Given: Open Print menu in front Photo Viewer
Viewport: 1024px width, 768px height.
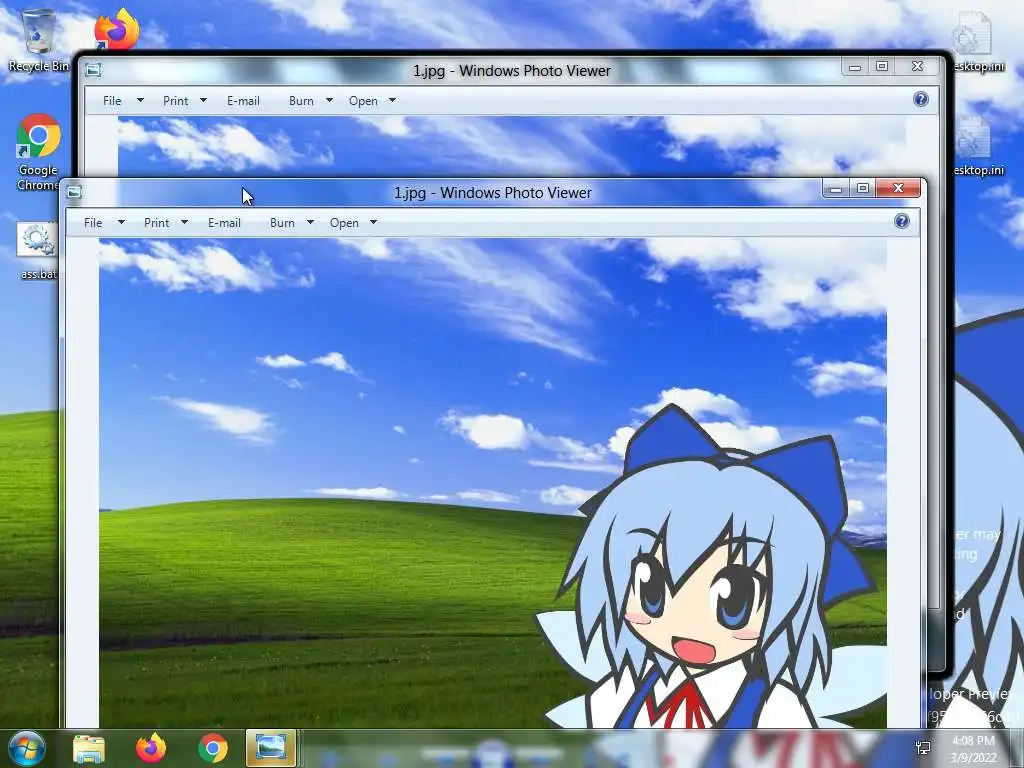Looking at the screenshot, I should click(x=157, y=223).
